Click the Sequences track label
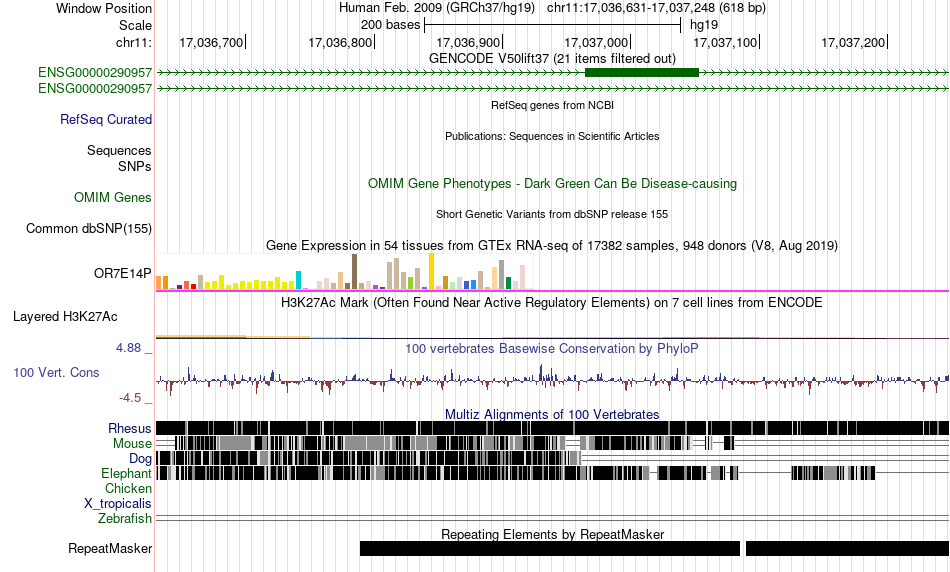Image resolution: width=950 pixels, height=572 pixels. 119,150
